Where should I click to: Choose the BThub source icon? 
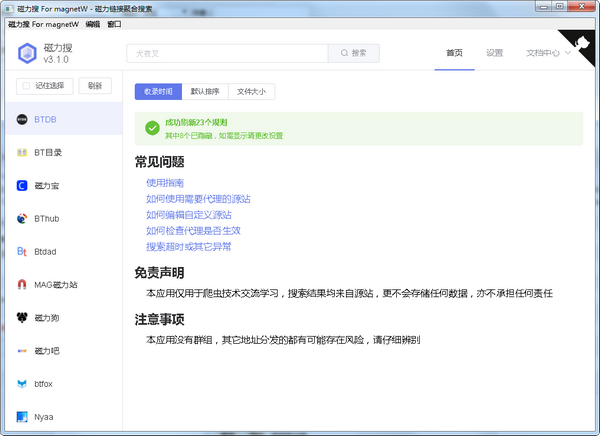pyautogui.click(x=21, y=218)
